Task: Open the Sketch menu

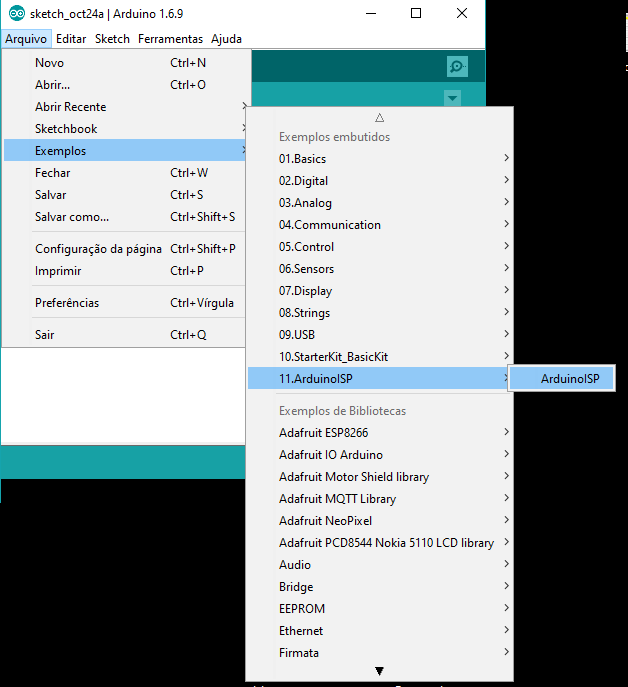Action: [x=112, y=39]
